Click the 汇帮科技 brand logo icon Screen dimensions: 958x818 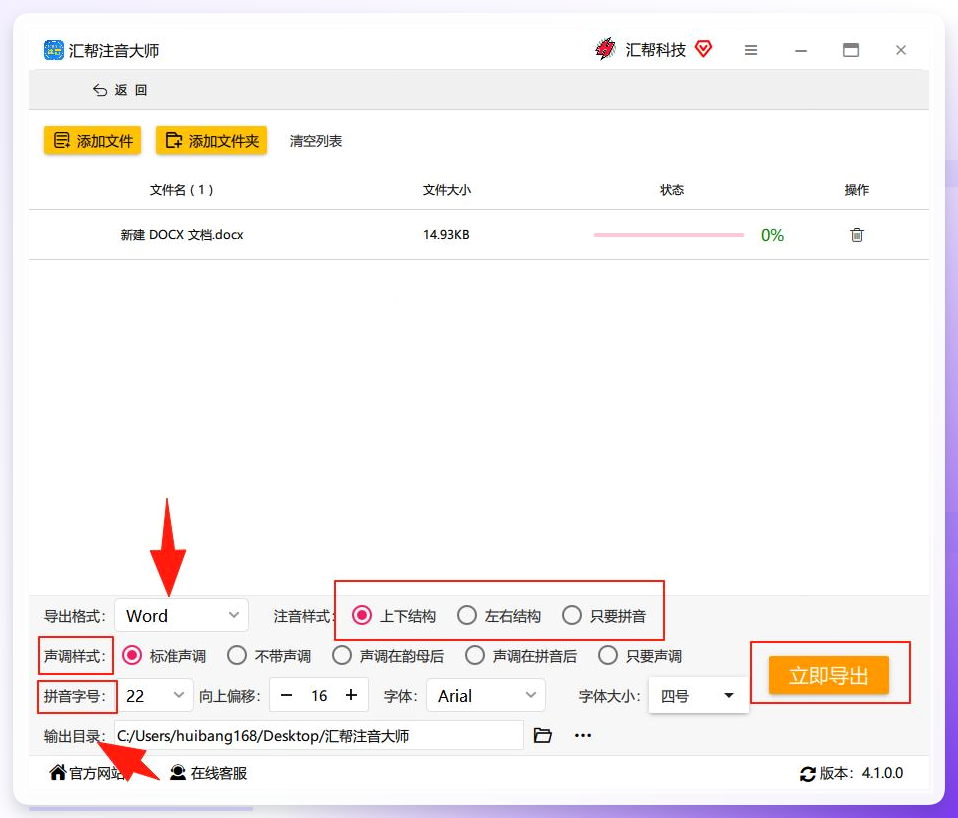(x=605, y=49)
